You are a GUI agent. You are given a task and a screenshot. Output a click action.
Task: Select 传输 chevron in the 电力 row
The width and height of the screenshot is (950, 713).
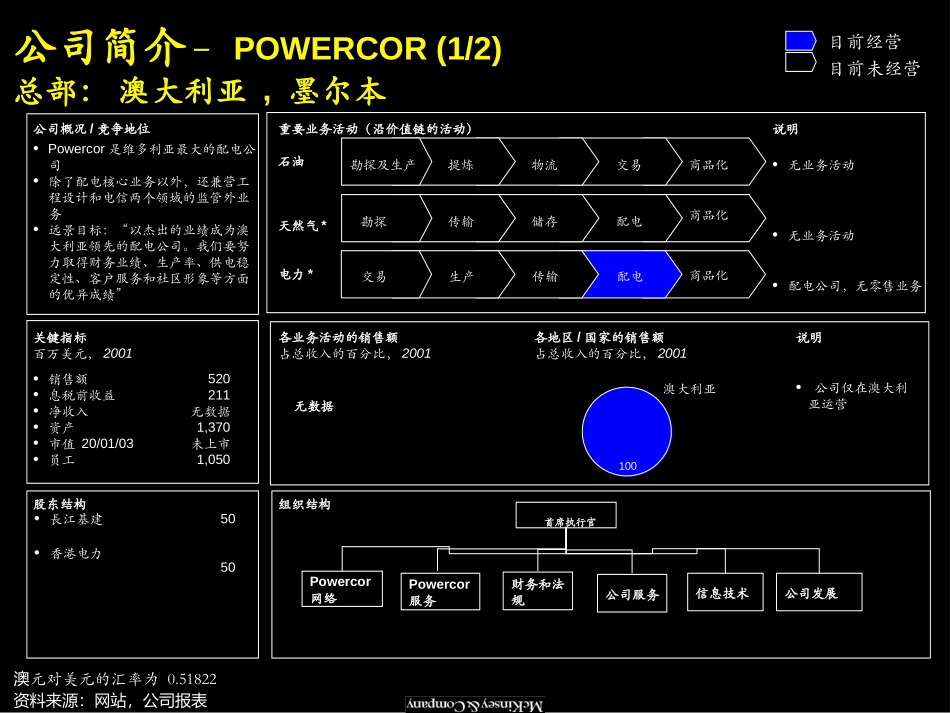click(549, 275)
